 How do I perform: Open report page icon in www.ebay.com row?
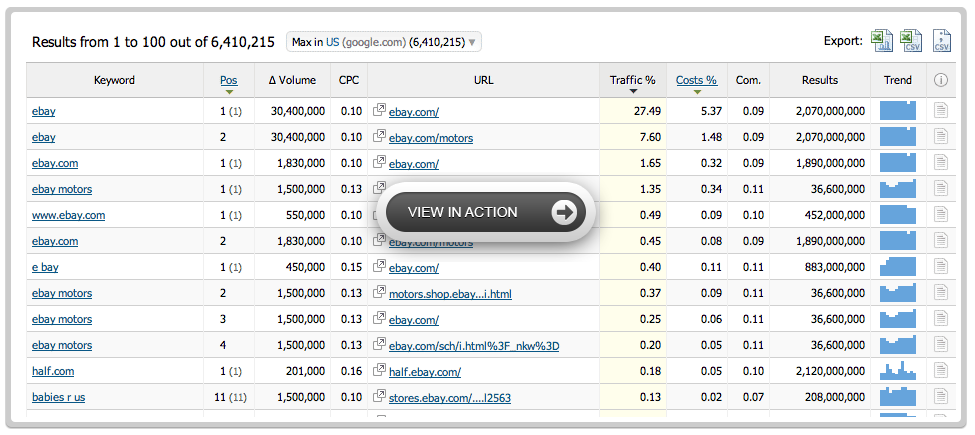tap(941, 215)
